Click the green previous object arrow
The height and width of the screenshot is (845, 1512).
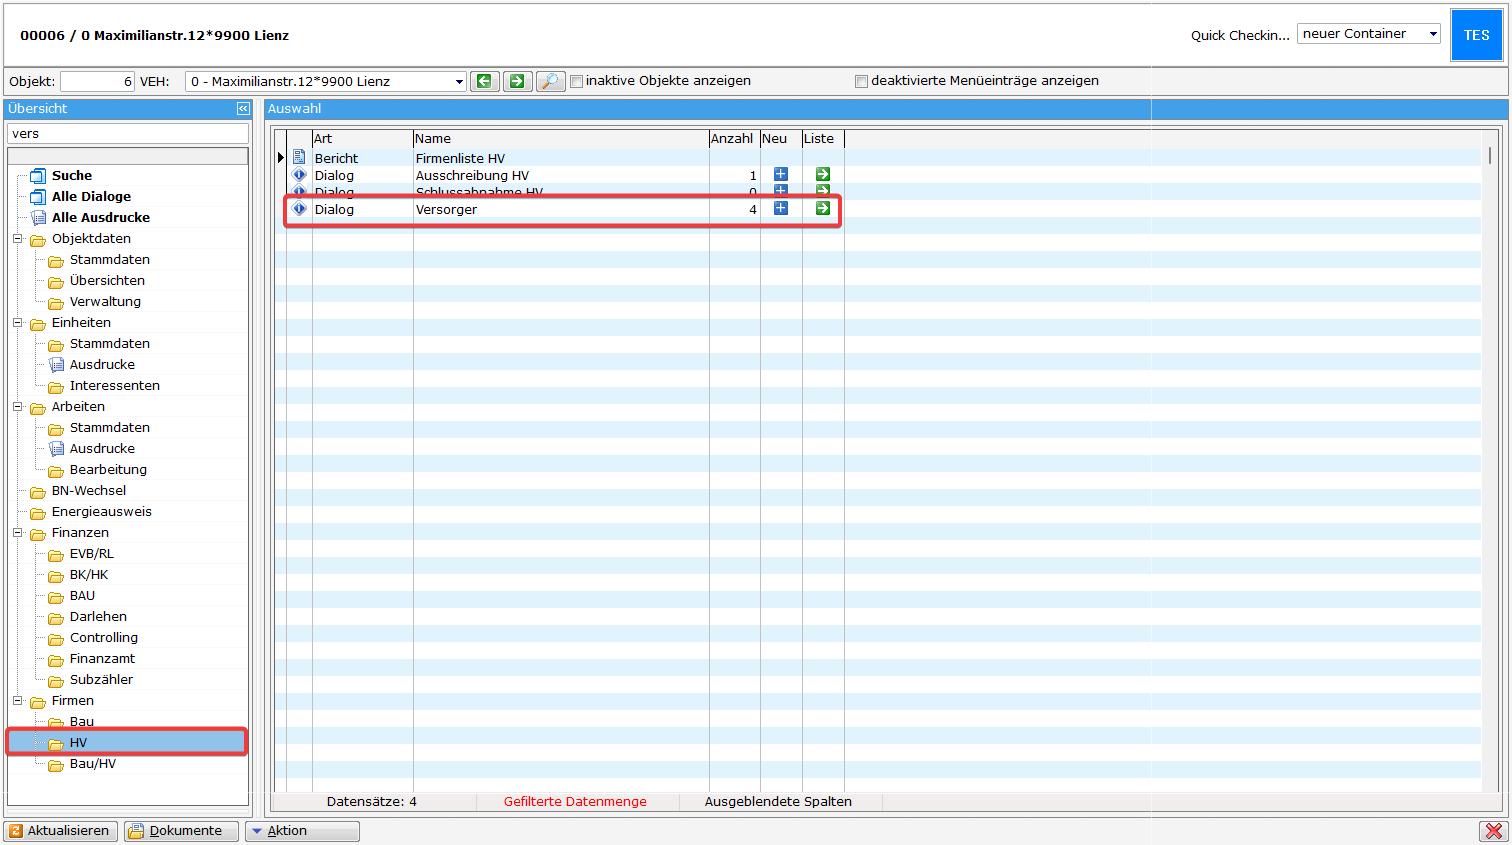click(484, 81)
